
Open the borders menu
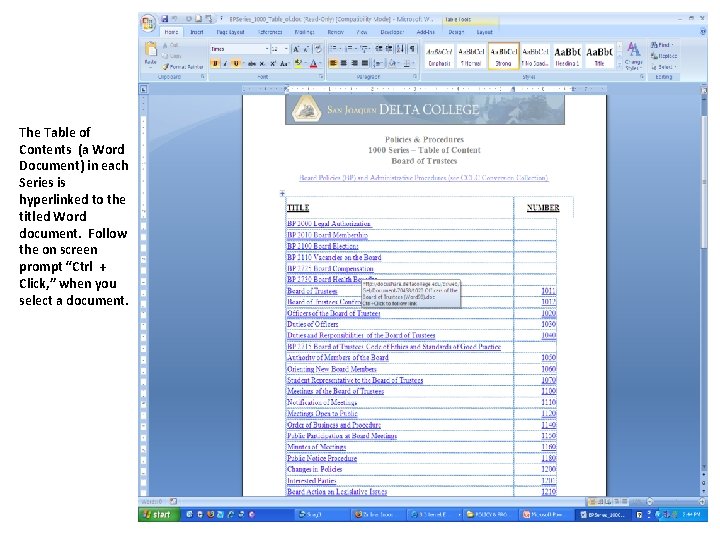click(x=408, y=63)
